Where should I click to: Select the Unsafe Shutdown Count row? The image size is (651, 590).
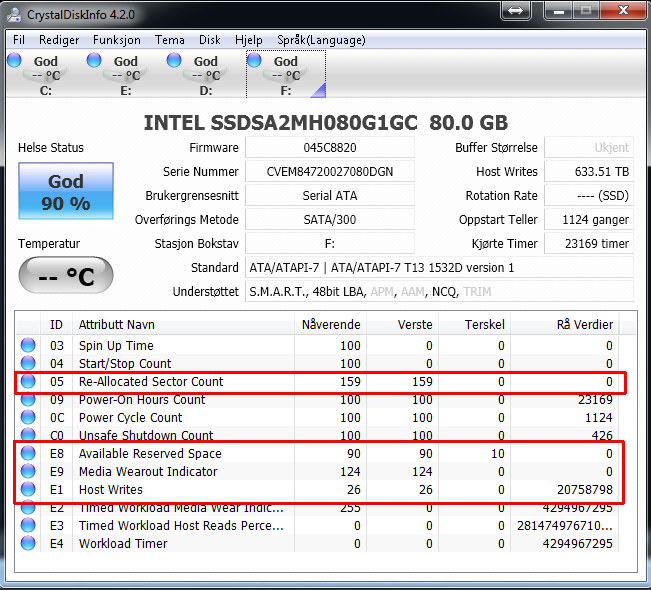click(x=318, y=435)
